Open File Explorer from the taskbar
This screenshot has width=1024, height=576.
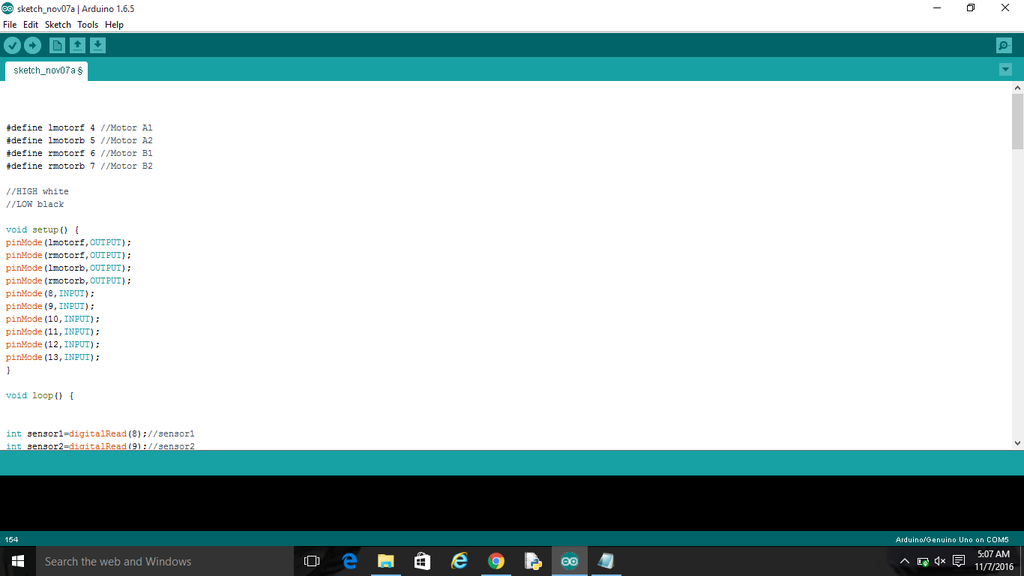(x=386, y=561)
